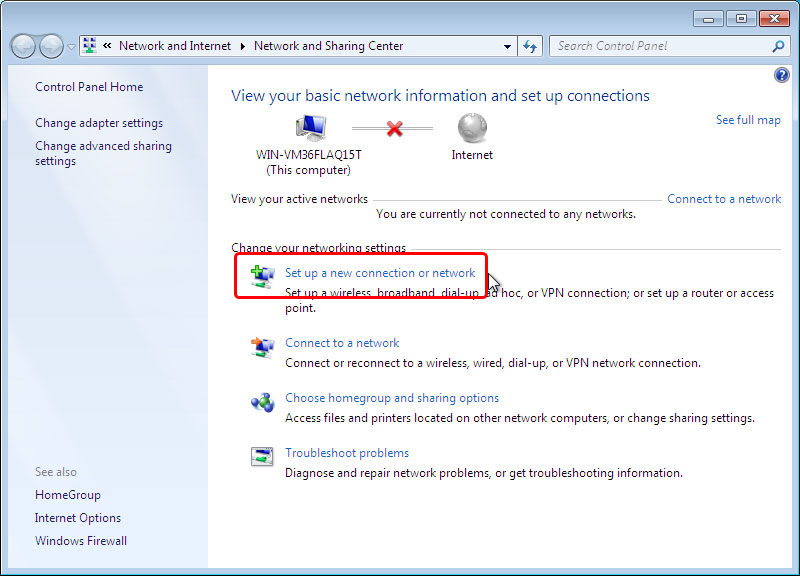
Task: Expand the address bar history dropdown arrow
Action: click(x=508, y=46)
